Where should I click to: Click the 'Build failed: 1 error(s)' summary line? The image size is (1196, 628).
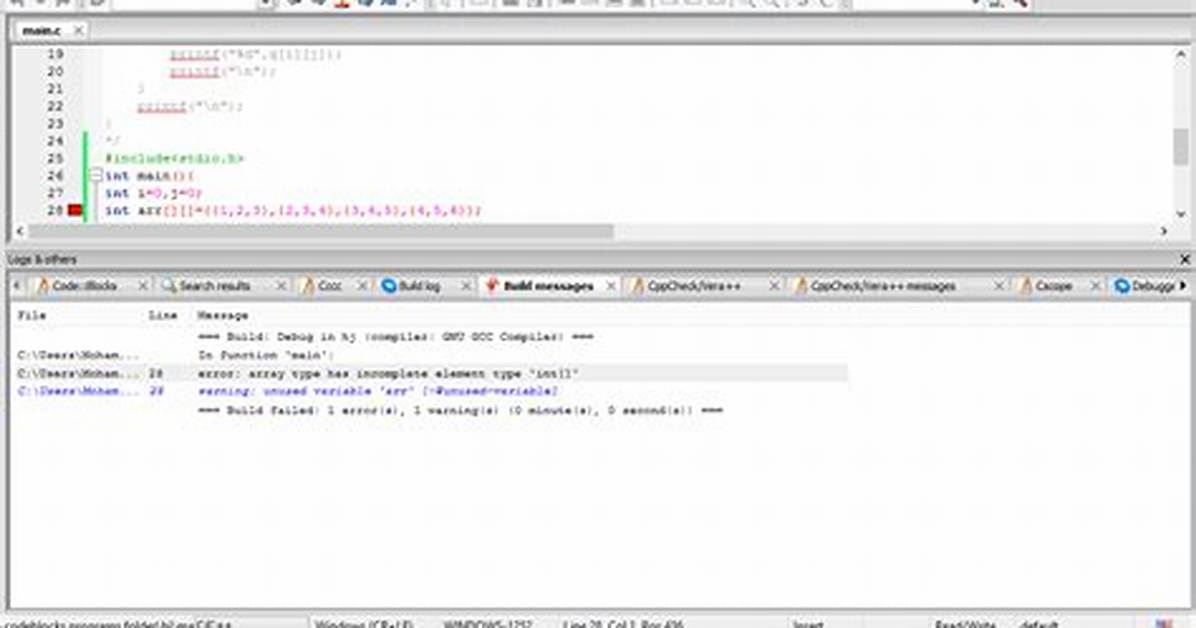(x=460, y=411)
